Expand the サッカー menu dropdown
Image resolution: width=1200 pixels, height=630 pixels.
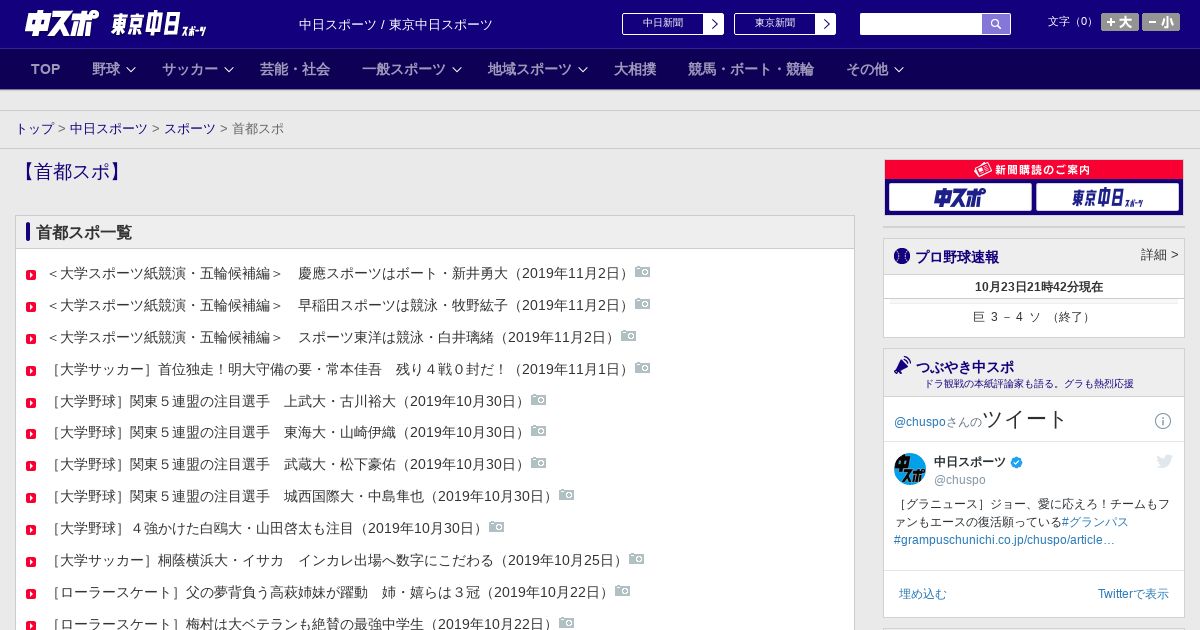[x=198, y=69]
